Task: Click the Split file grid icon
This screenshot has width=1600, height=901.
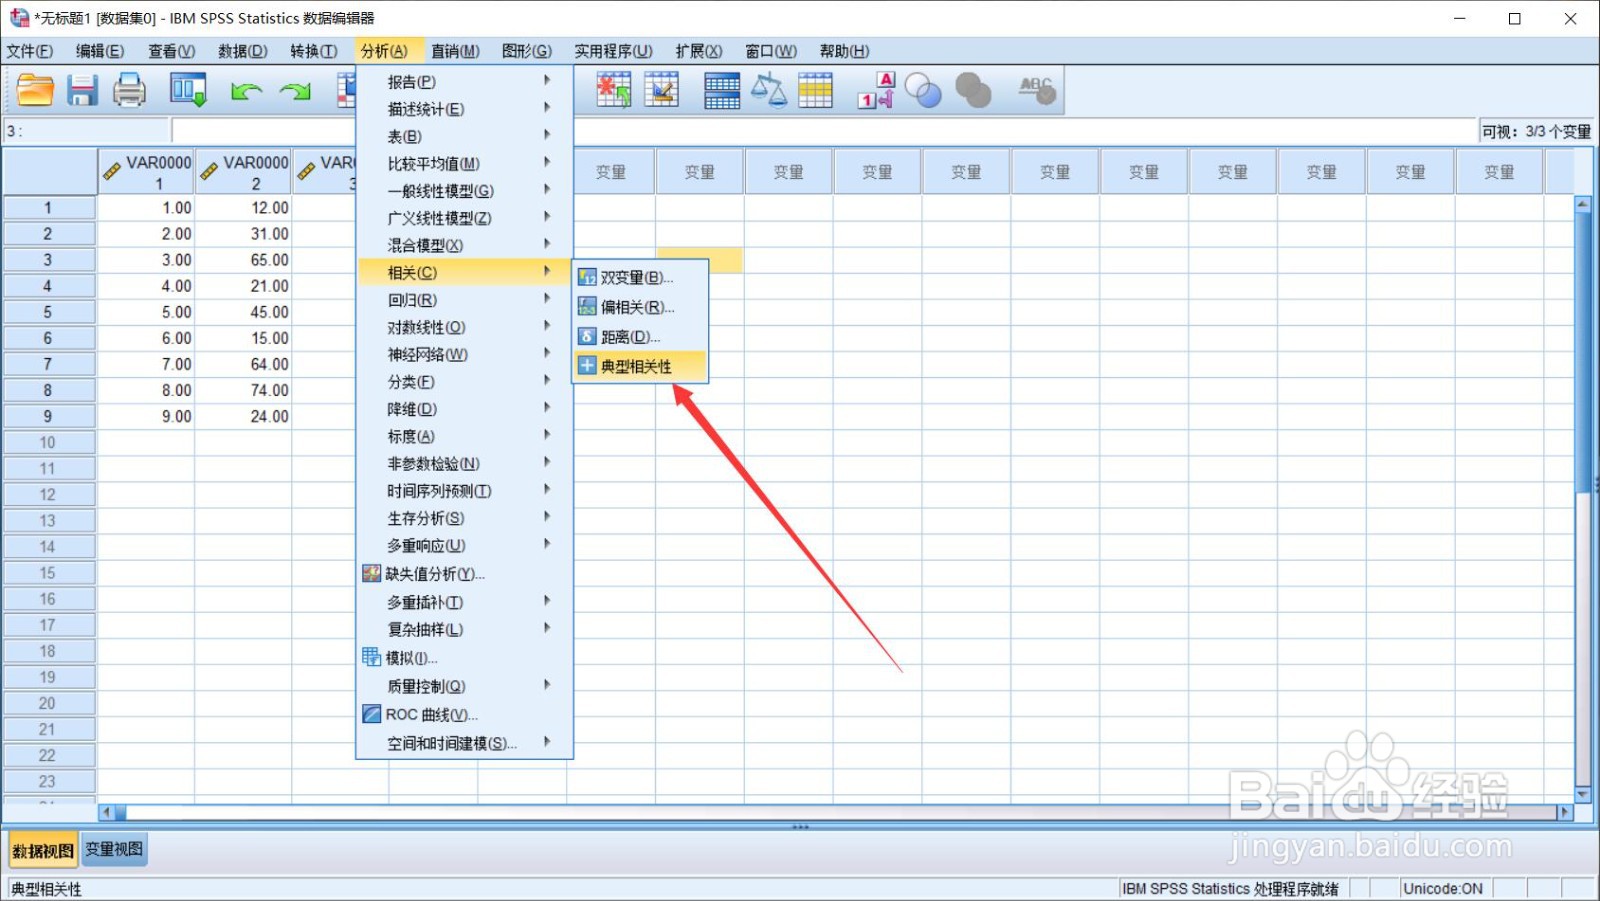Action: 722,90
